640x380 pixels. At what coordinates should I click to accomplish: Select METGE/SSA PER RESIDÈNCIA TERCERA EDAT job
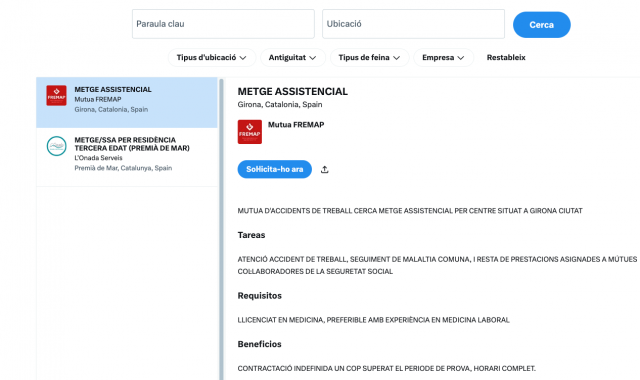127,157
